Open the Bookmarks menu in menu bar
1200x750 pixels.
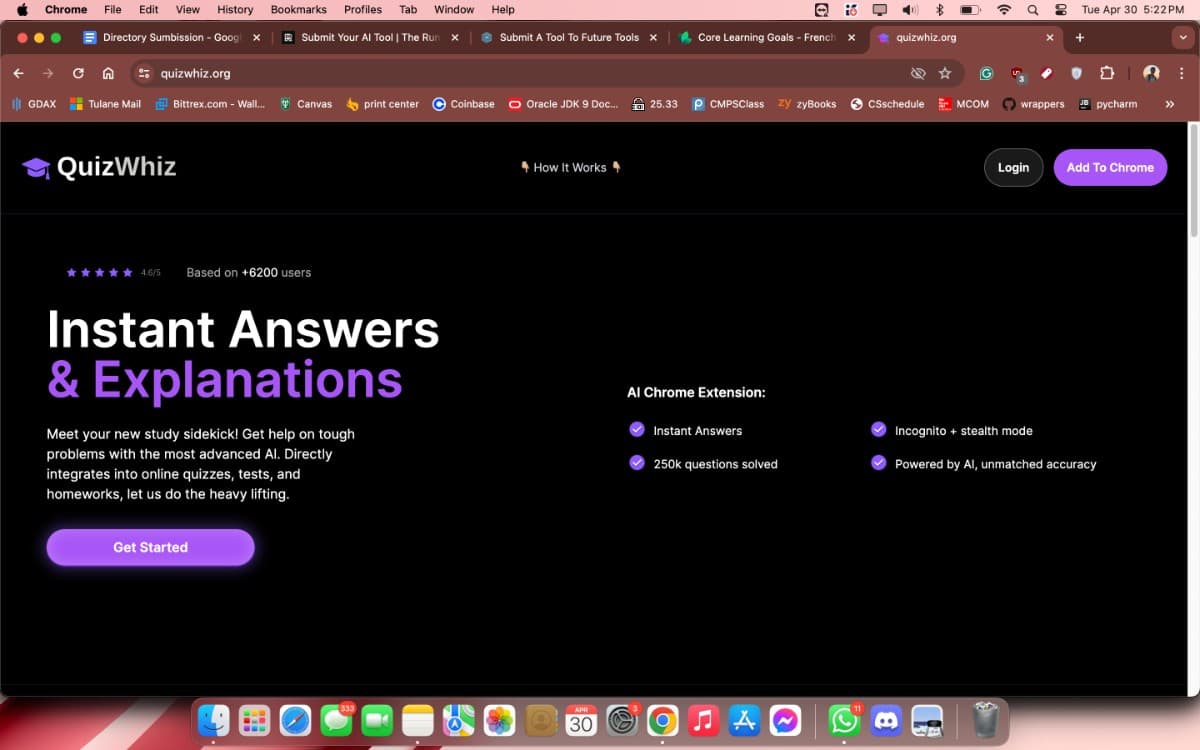pyautogui.click(x=298, y=9)
